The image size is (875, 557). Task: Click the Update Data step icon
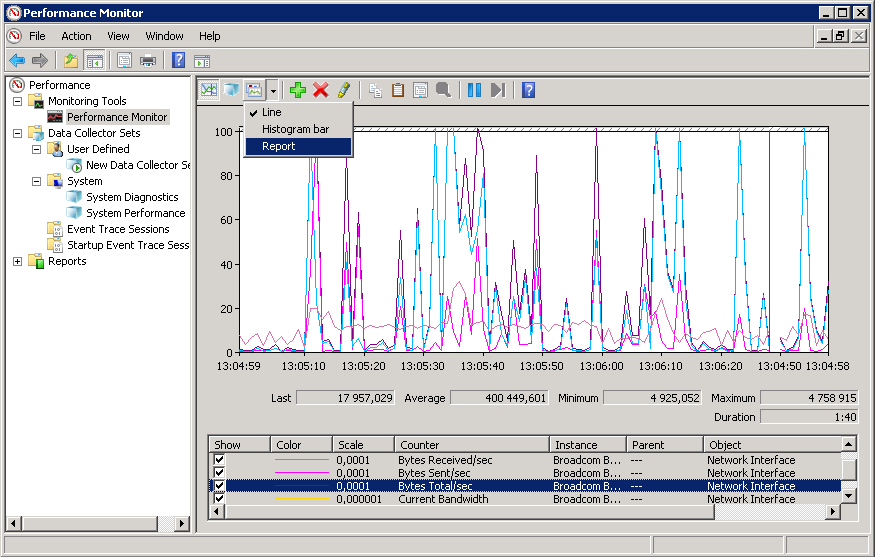tap(498, 90)
